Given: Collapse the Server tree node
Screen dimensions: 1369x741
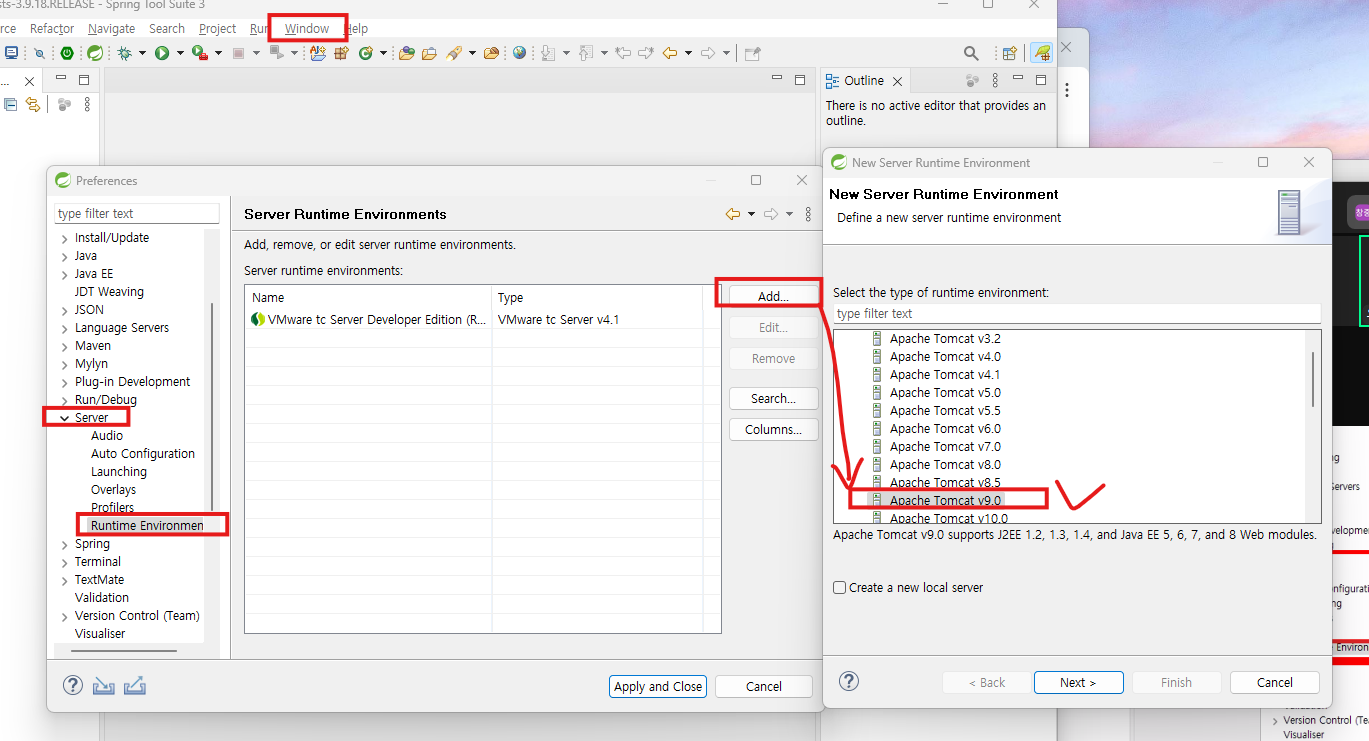Looking at the screenshot, I should (65, 418).
